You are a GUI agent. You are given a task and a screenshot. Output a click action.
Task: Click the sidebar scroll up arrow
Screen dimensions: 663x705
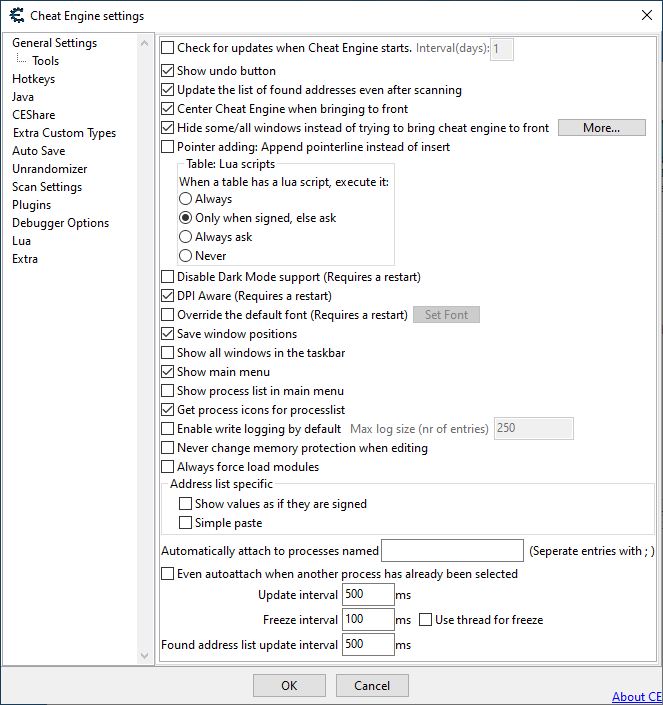144,43
